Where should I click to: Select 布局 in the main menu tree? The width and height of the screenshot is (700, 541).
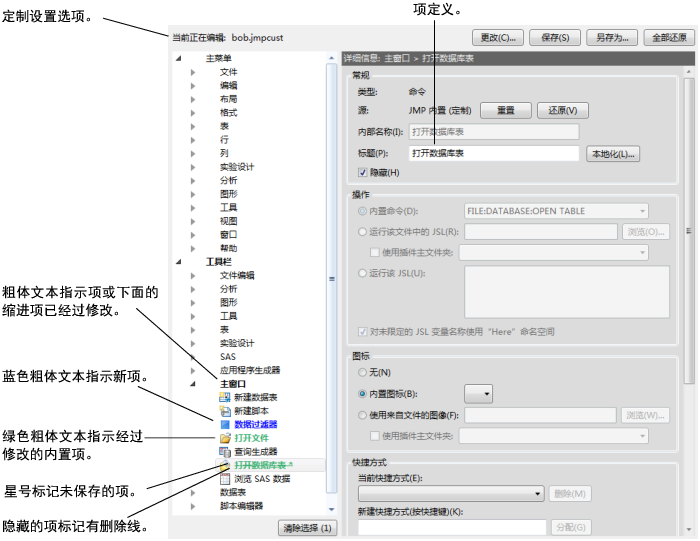pyautogui.click(x=228, y=99)
